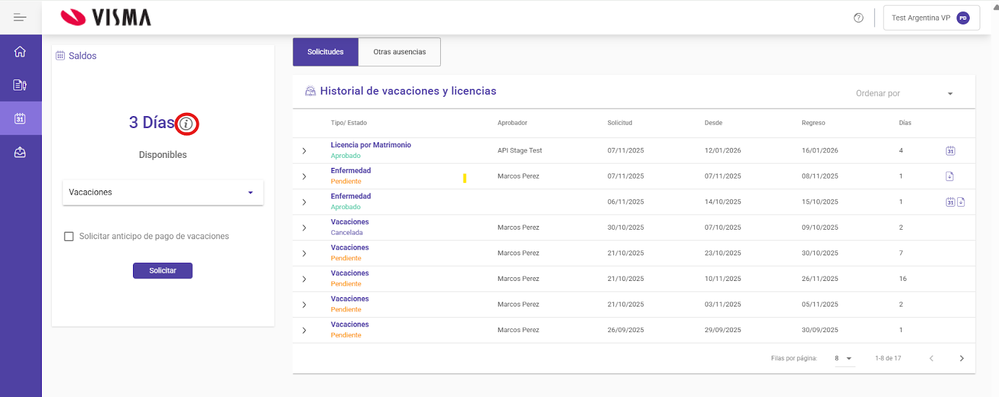Click the 7 days value
The image size is (999, 397).
(x=901, y=253)
